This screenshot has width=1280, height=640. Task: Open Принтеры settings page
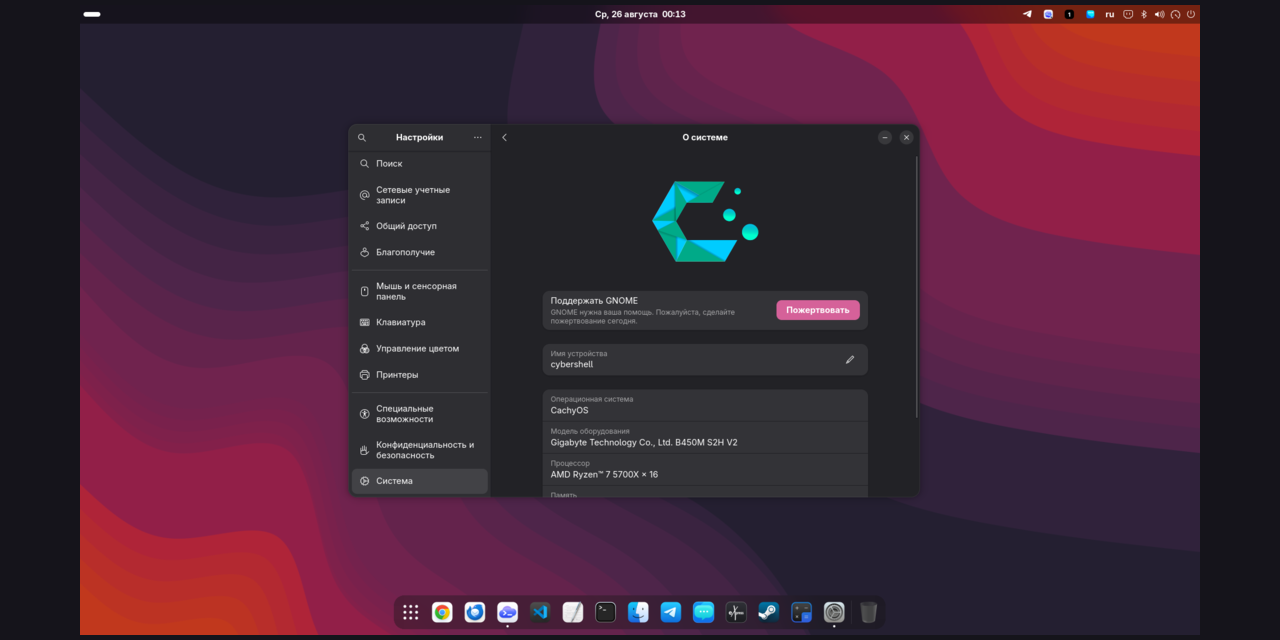[x=420, y=374]
